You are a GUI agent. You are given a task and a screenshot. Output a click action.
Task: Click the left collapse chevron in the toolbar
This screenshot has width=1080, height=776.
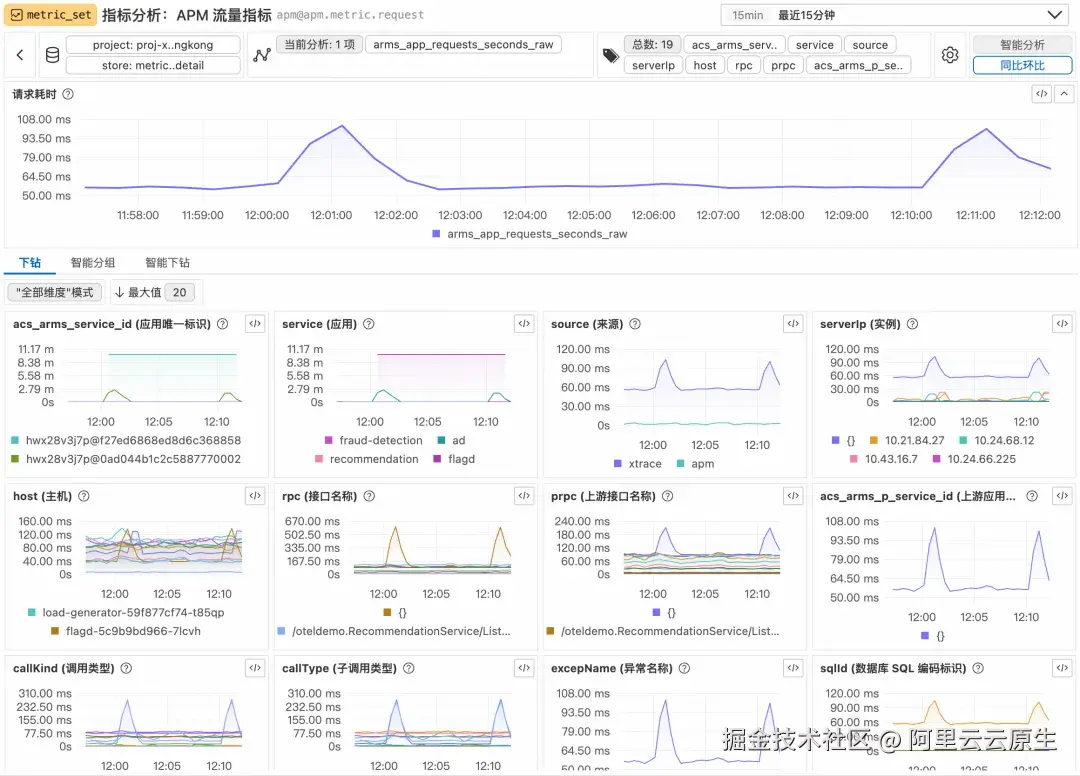18,54
